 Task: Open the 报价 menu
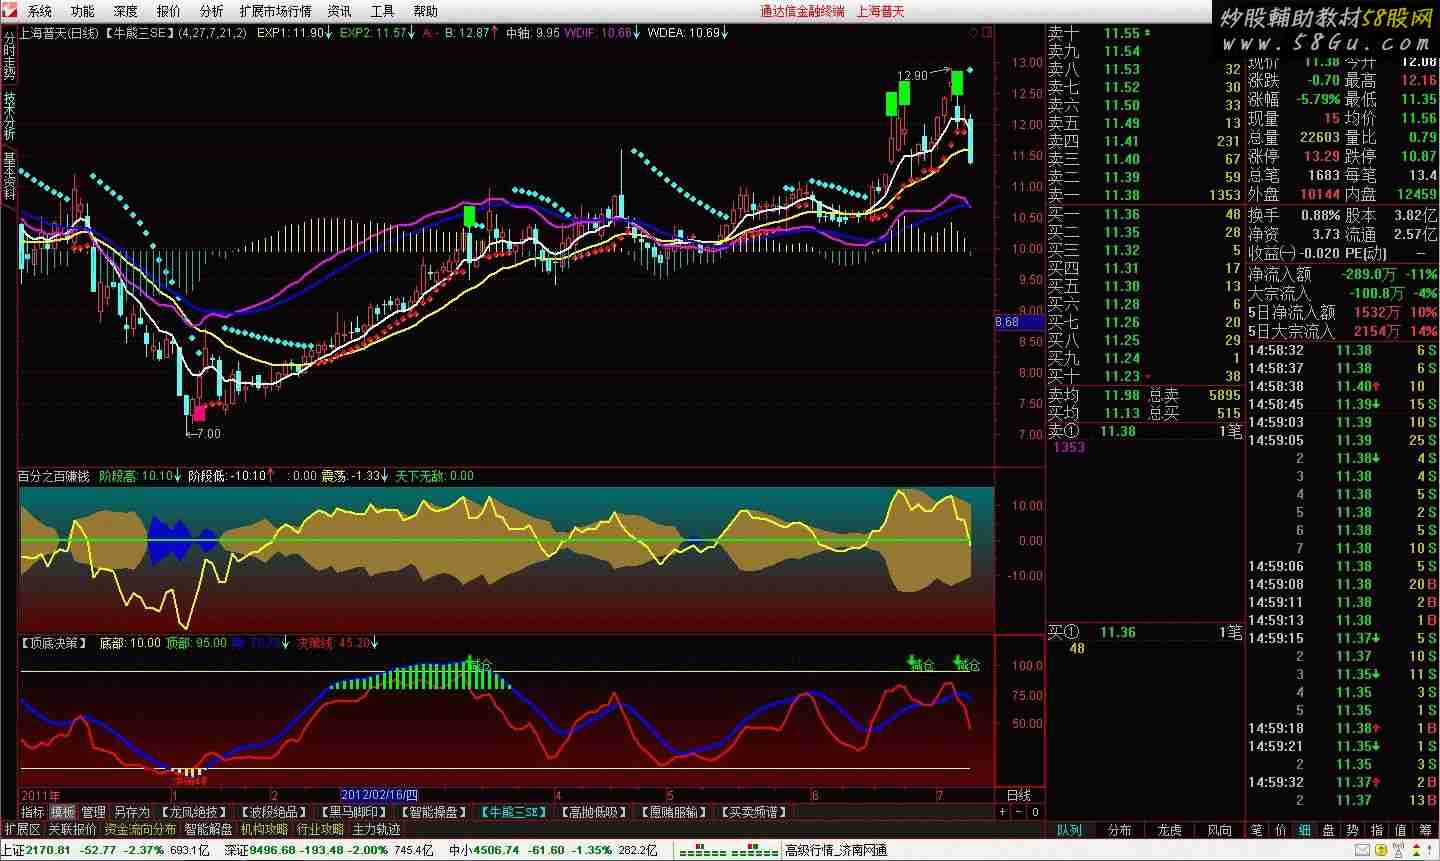tap(169, 11)
